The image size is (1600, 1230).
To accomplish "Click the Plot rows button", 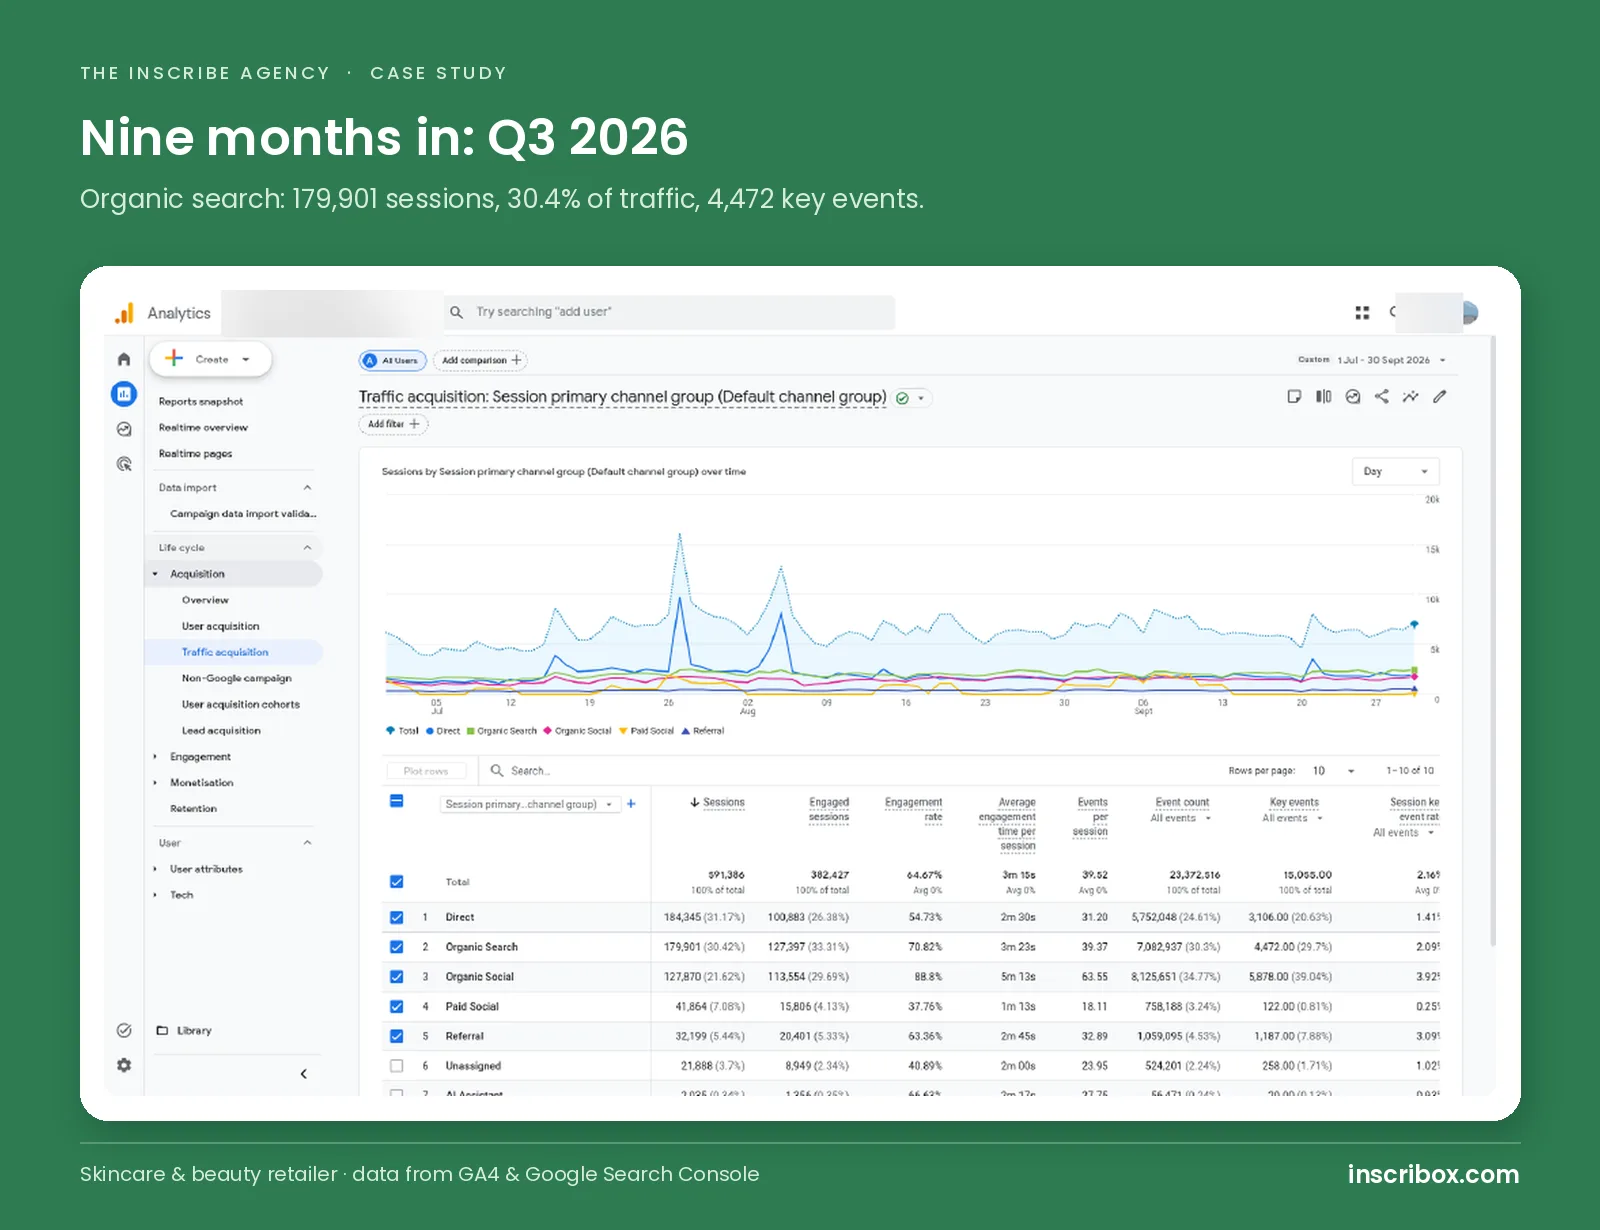I will tap(426, 771).
